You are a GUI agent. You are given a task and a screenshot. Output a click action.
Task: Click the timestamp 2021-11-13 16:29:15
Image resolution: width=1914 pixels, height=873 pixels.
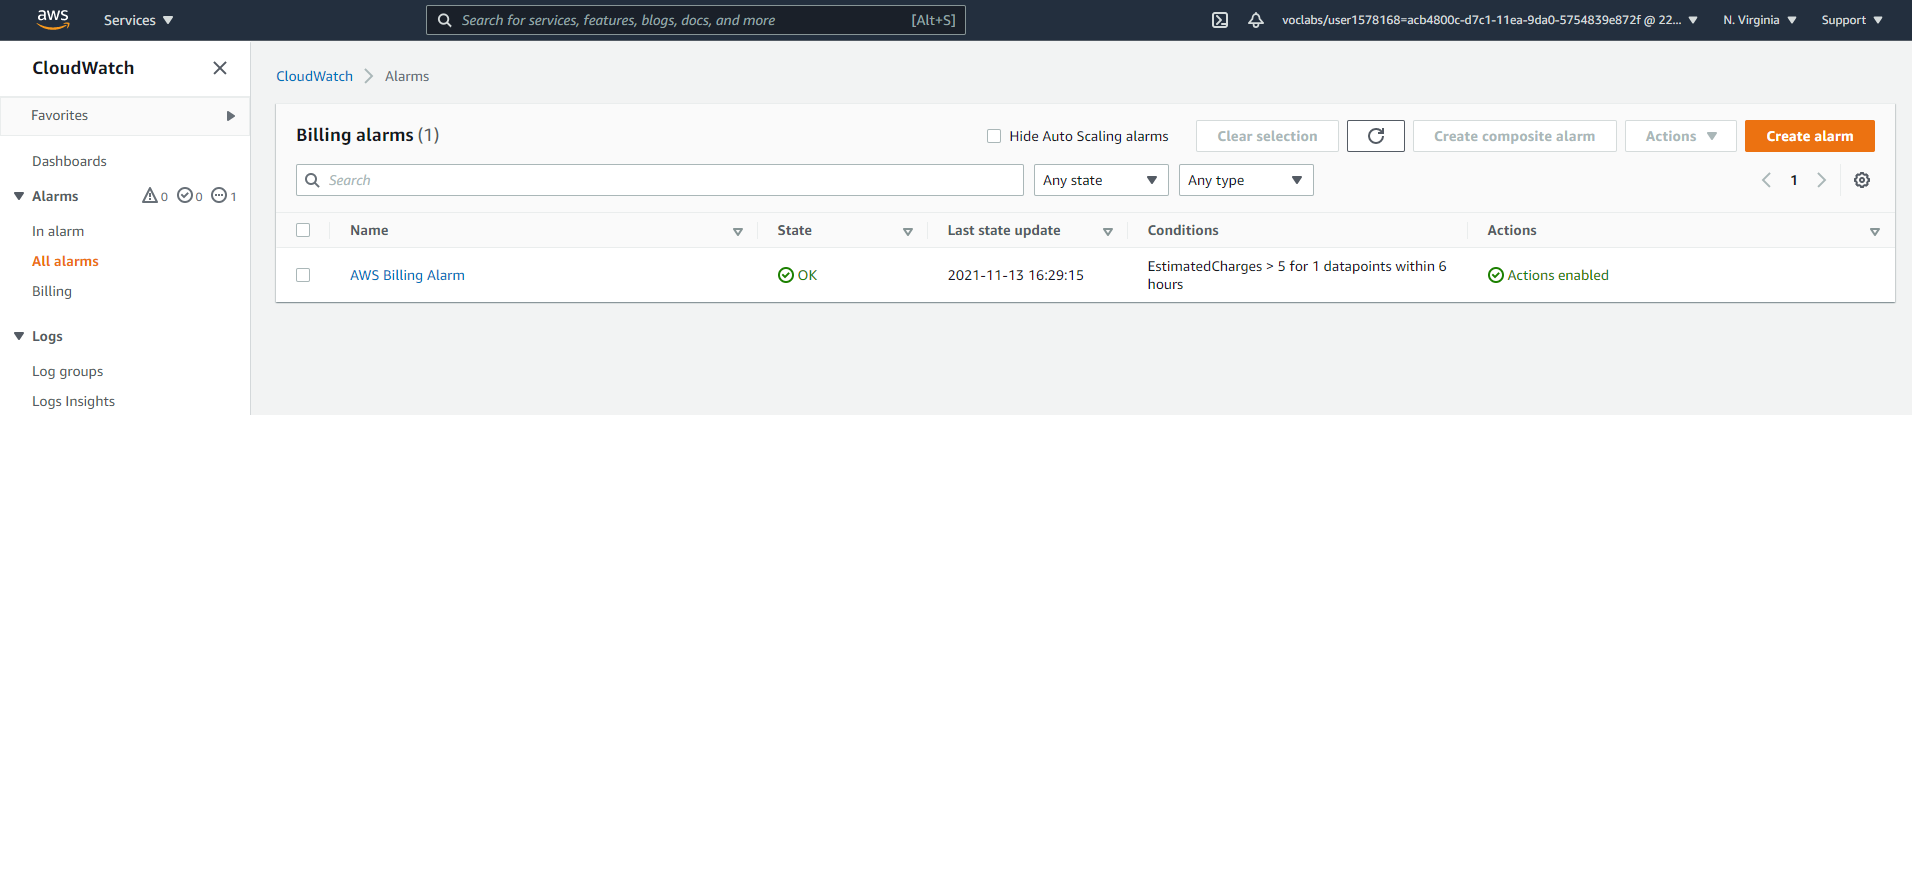(x=1016, y=275)
